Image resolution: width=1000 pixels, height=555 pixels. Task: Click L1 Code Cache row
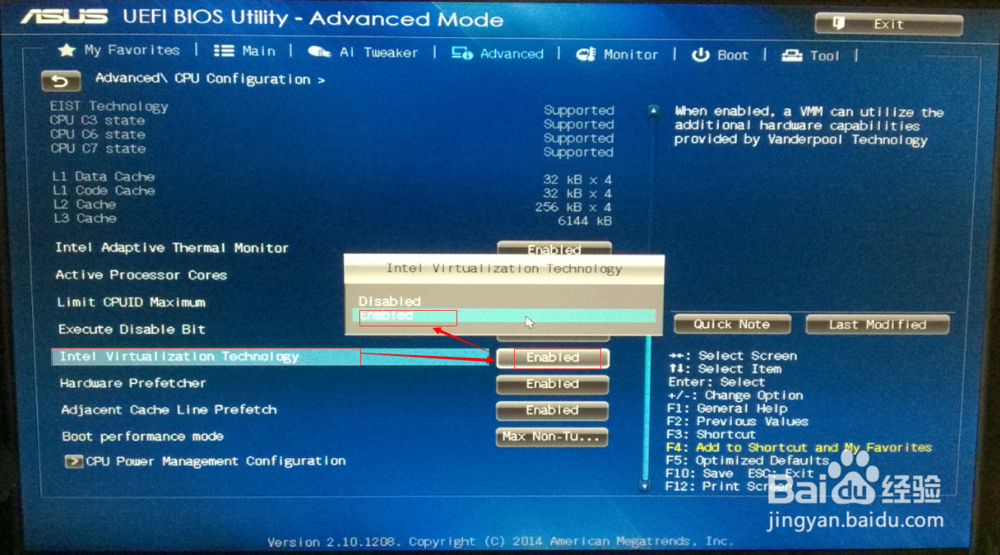(x=332, y=191)
